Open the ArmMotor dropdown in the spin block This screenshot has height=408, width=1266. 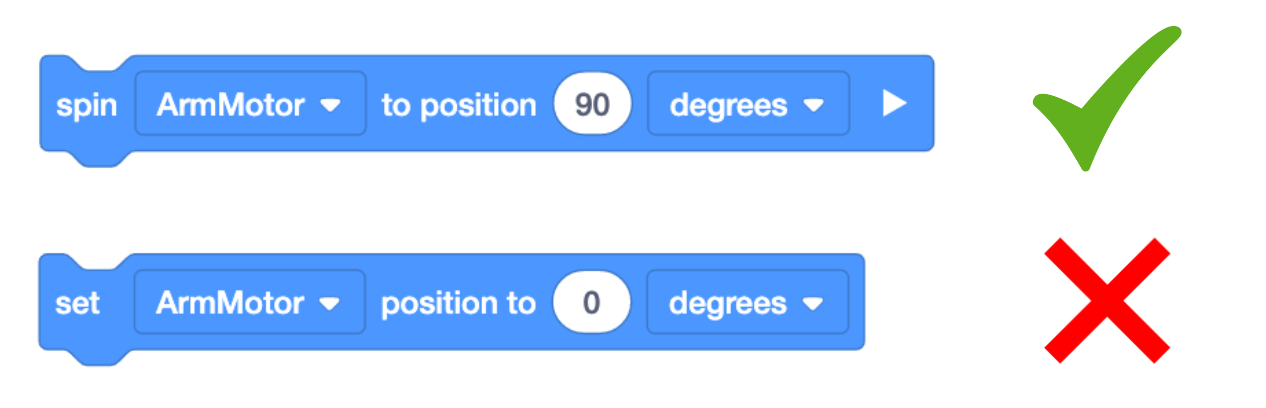point(250,104)
